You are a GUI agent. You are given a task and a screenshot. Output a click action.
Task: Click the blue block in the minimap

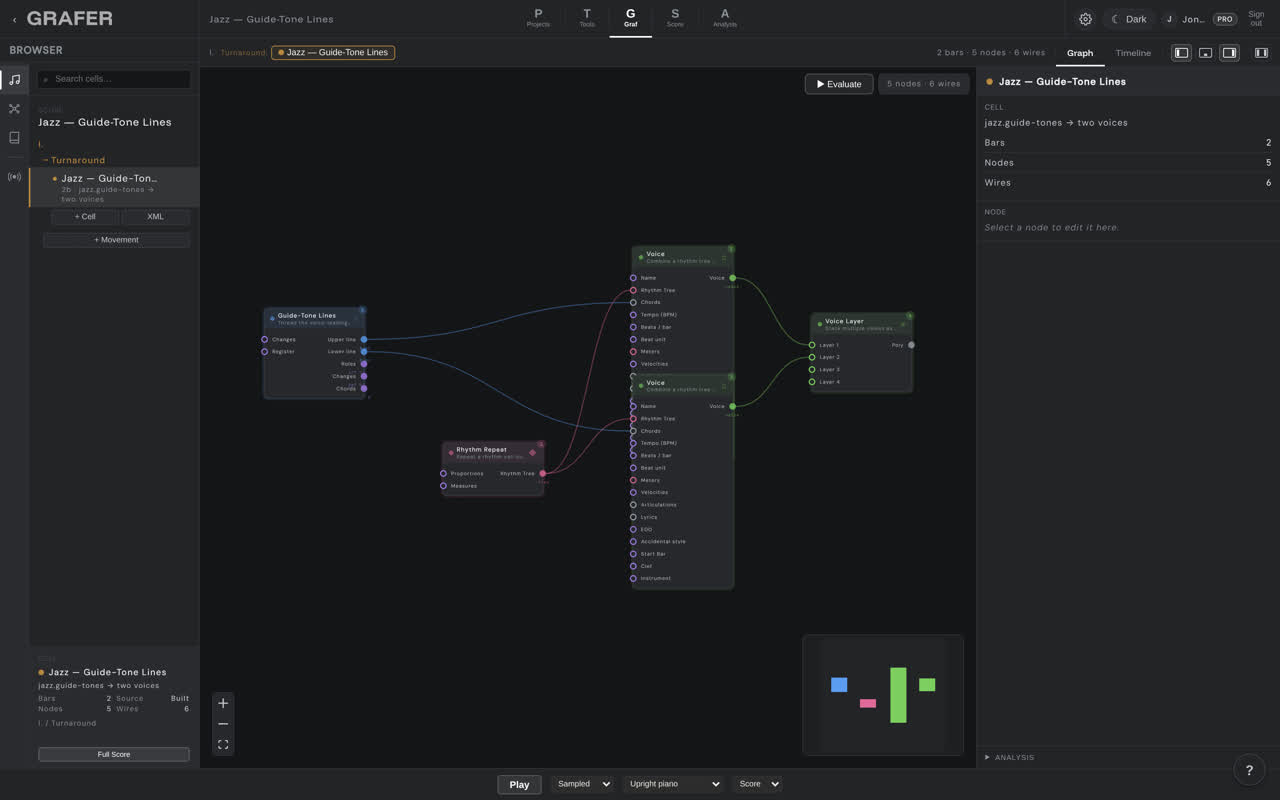click(x=839, y=685)
